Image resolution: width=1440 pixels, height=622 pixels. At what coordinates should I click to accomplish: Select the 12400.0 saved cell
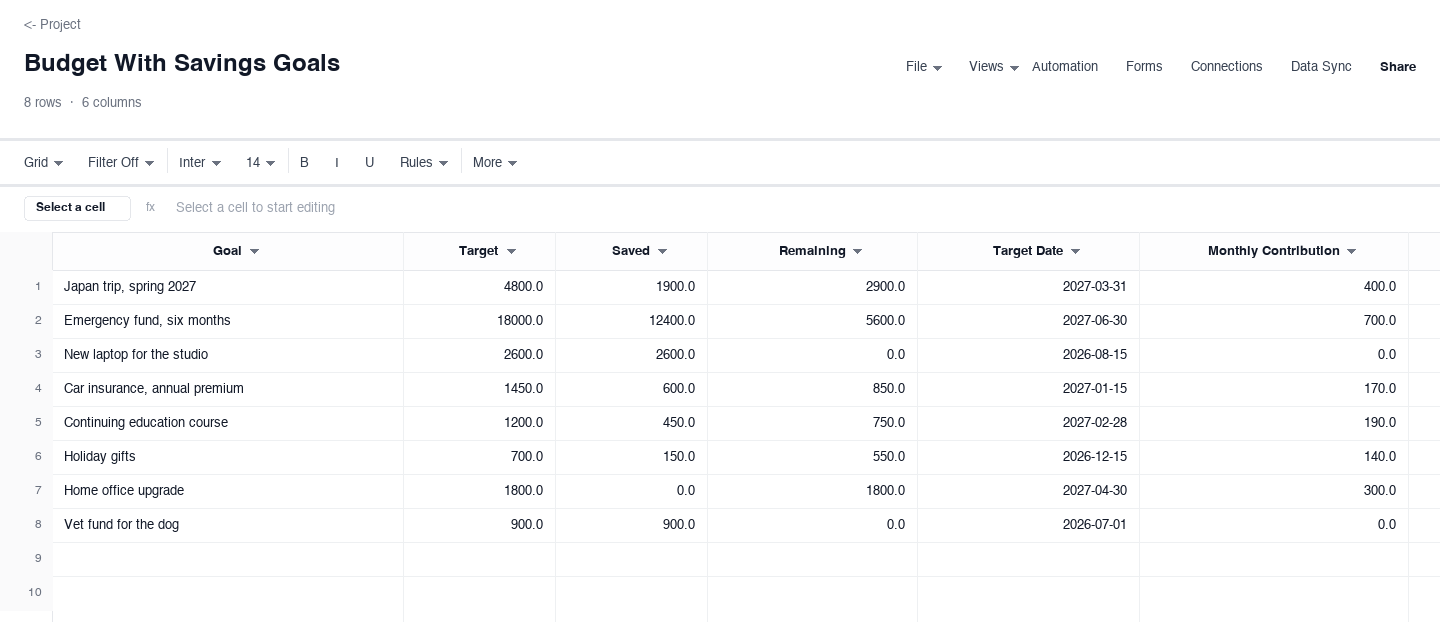(632, 321)
